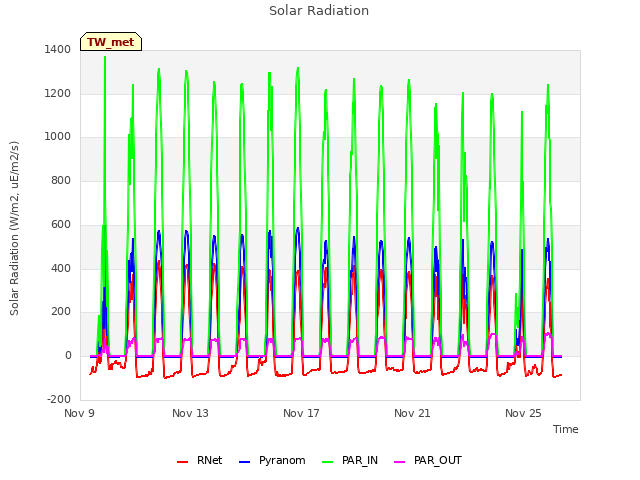Viewport: 640px width, 480px height.
Task: Click the tallest green PAR_IN peak near 1400
Action: 105,57
